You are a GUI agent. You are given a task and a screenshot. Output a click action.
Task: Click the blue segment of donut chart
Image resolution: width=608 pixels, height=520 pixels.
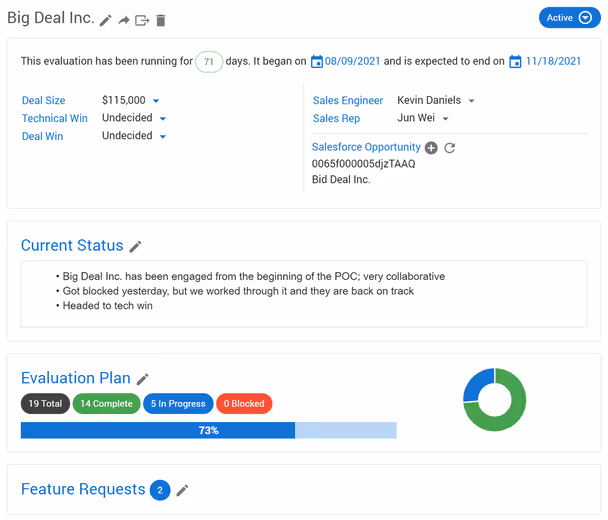click(476, 385)
